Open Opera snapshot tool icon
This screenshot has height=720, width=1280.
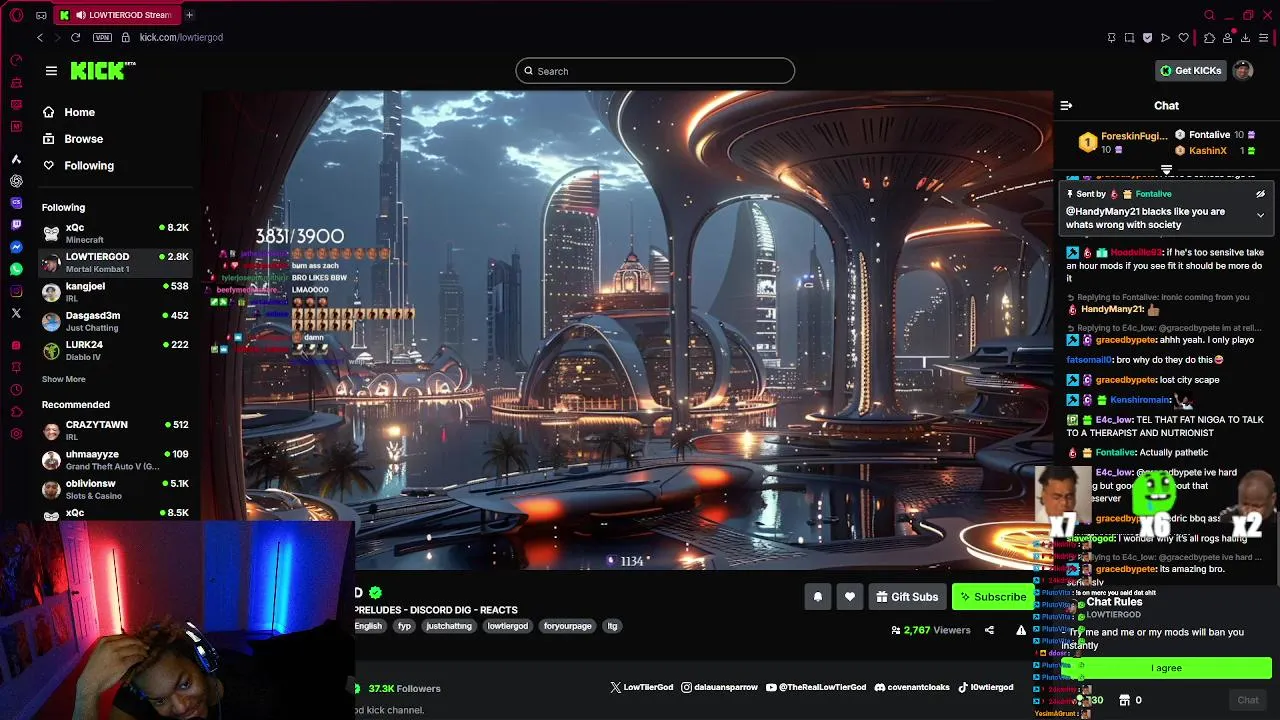pyautogui.click(x=1129, y=38)
